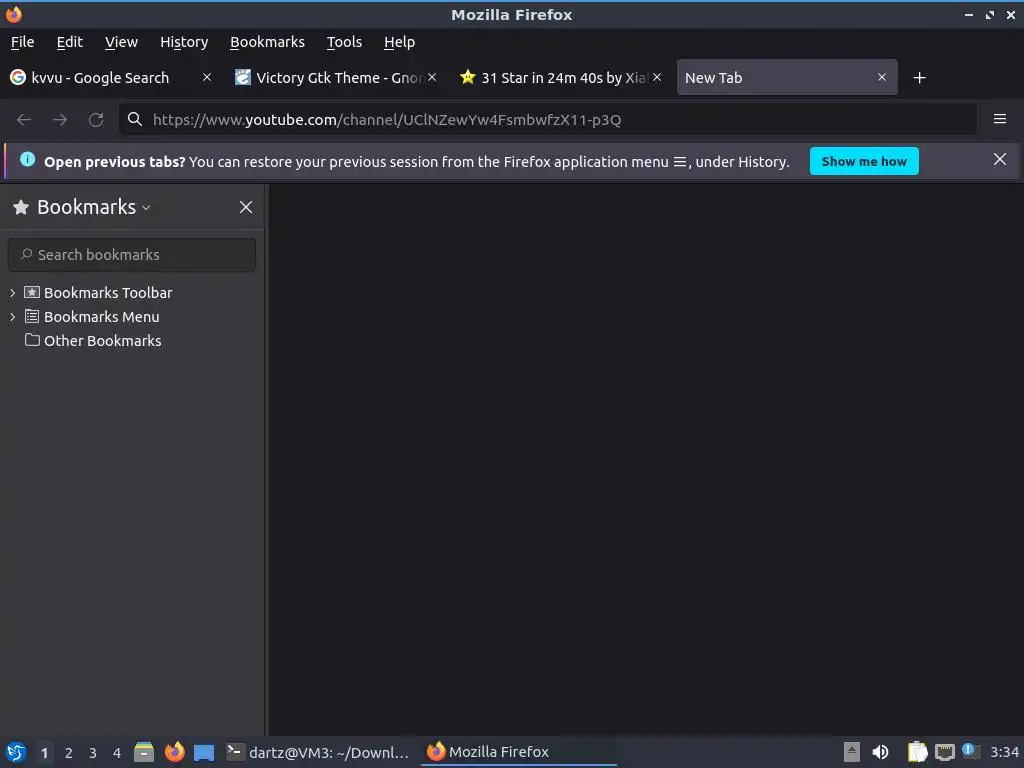Screen dimensions: 1024x768
Task: Go forward using the forward arrow
Action: 60,120
